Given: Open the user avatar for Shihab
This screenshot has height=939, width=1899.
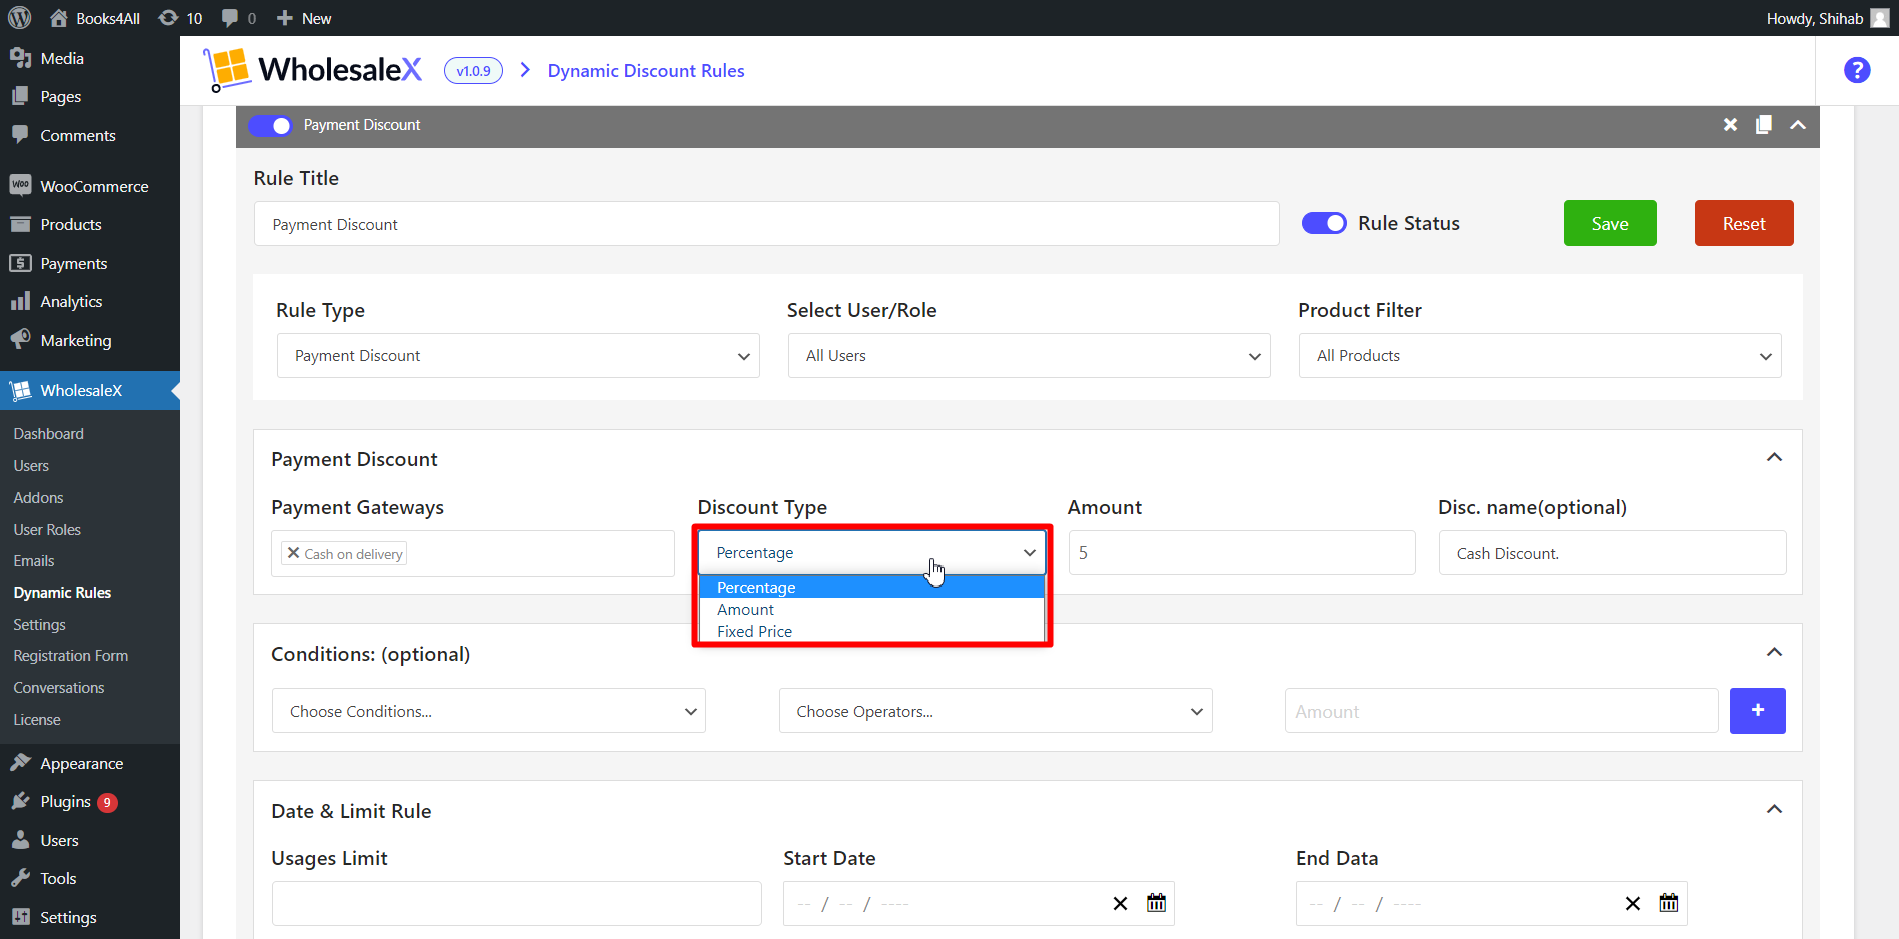Looking at the screenshot, I should tap(1879, 18).
